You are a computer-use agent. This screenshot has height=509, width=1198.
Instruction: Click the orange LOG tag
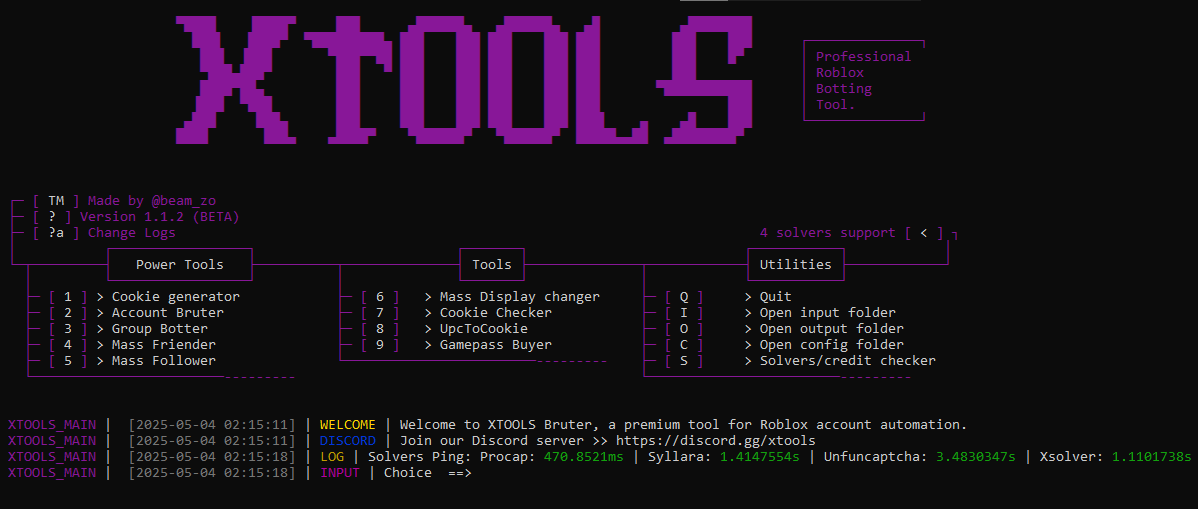332,457
